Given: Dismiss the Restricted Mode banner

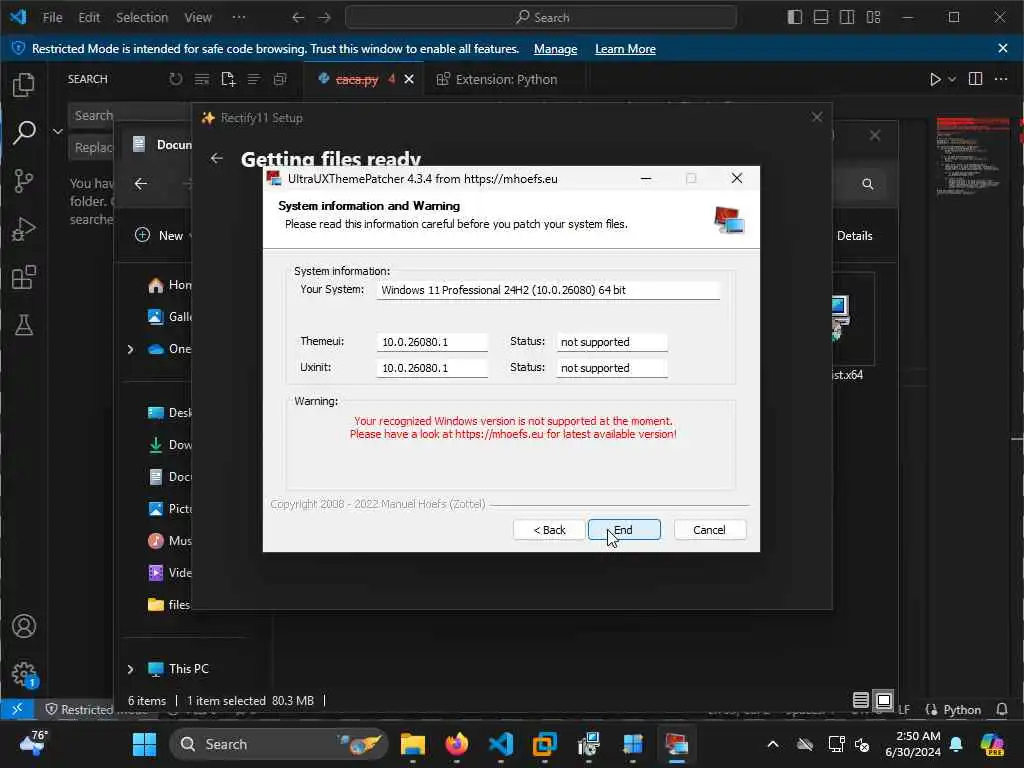Looking at the screenshot, I should [1003, 48].
